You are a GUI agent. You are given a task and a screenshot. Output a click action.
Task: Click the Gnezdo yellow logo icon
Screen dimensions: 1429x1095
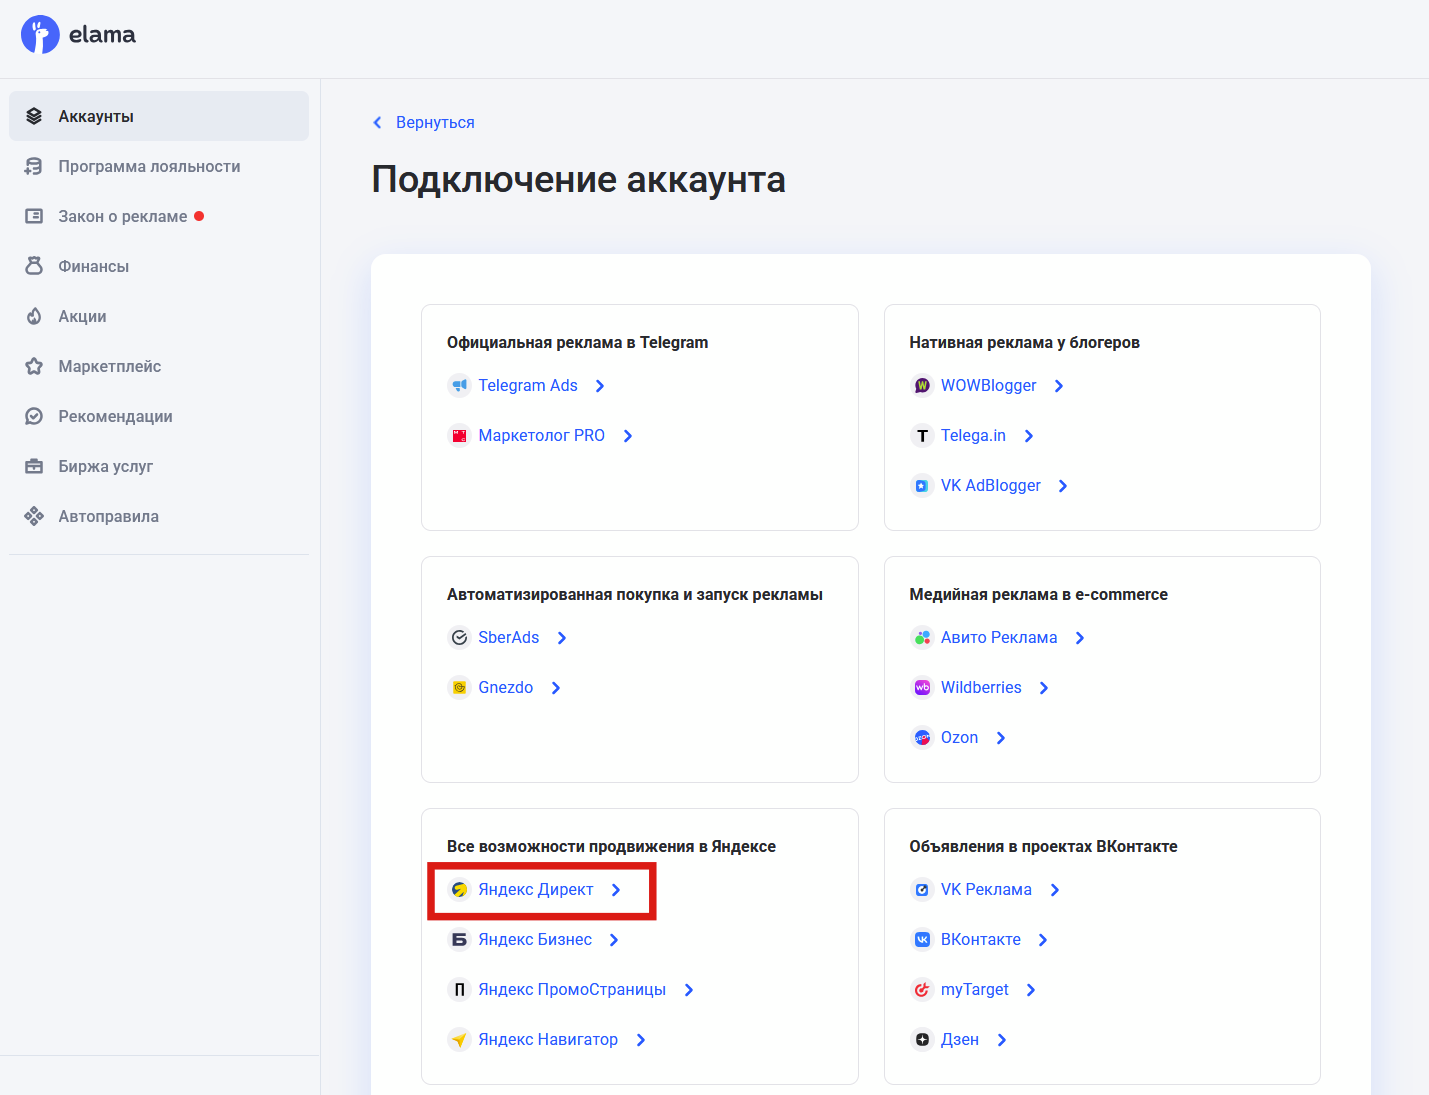[x=459, y=687]
